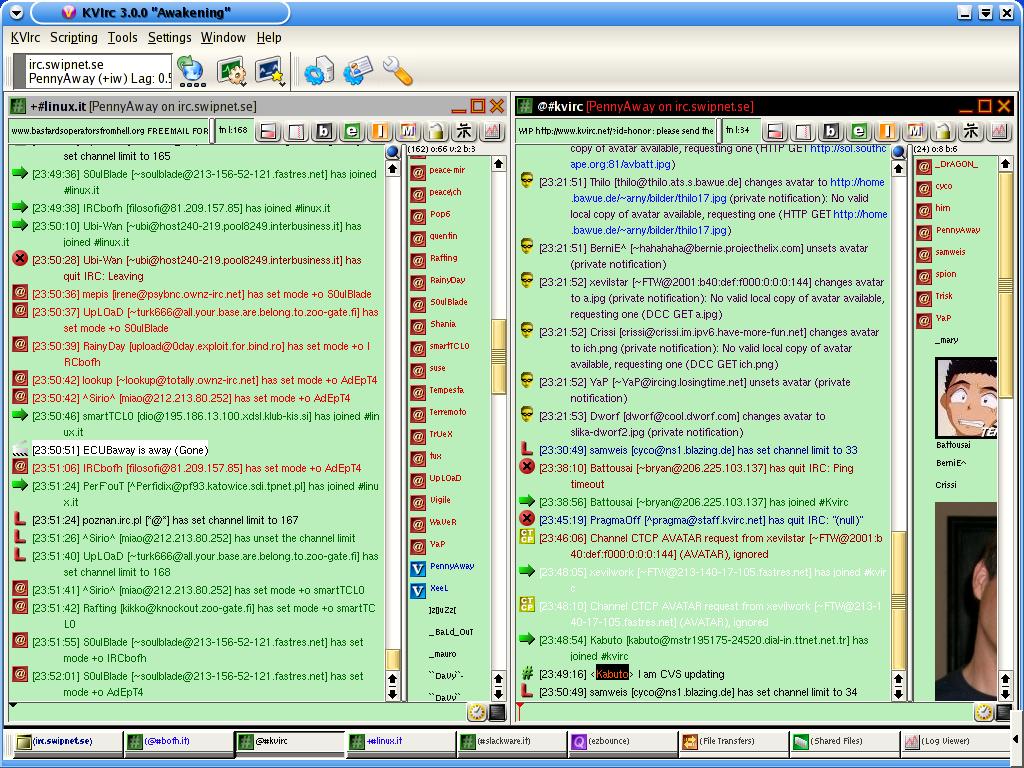Open invite list (I) in #linux.it window

(380, 131)
